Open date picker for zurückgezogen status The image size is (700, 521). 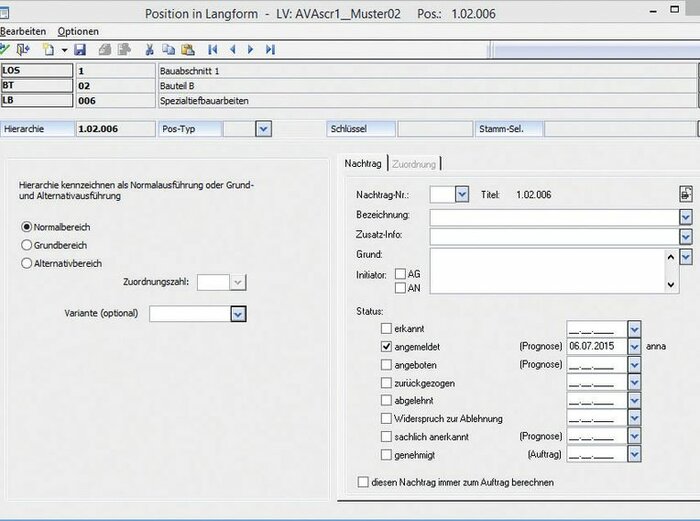click(634, 383)
